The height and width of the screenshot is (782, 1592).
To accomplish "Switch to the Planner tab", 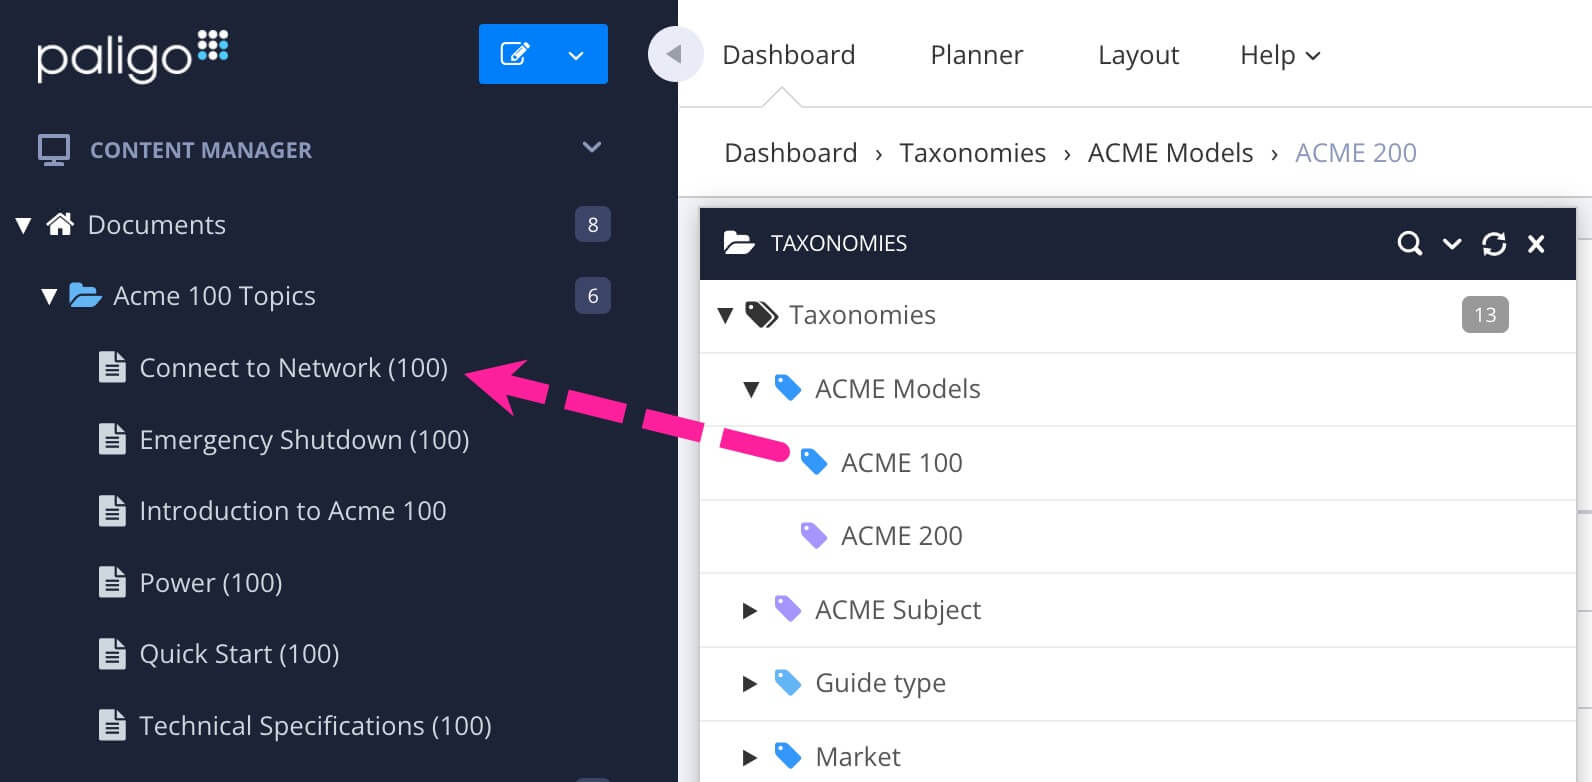I will point(977,55).
